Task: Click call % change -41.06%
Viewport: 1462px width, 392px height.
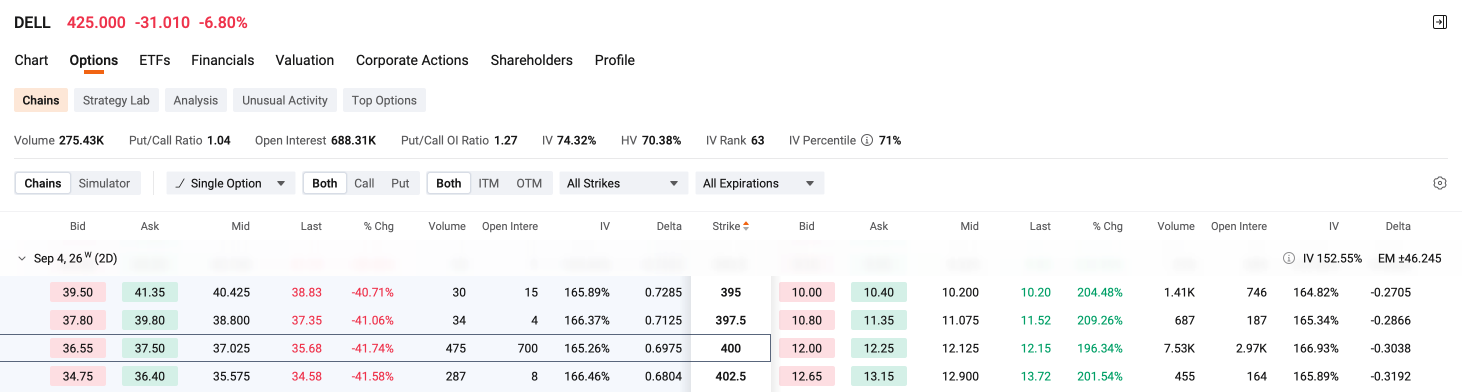Action: pos(372,320)
